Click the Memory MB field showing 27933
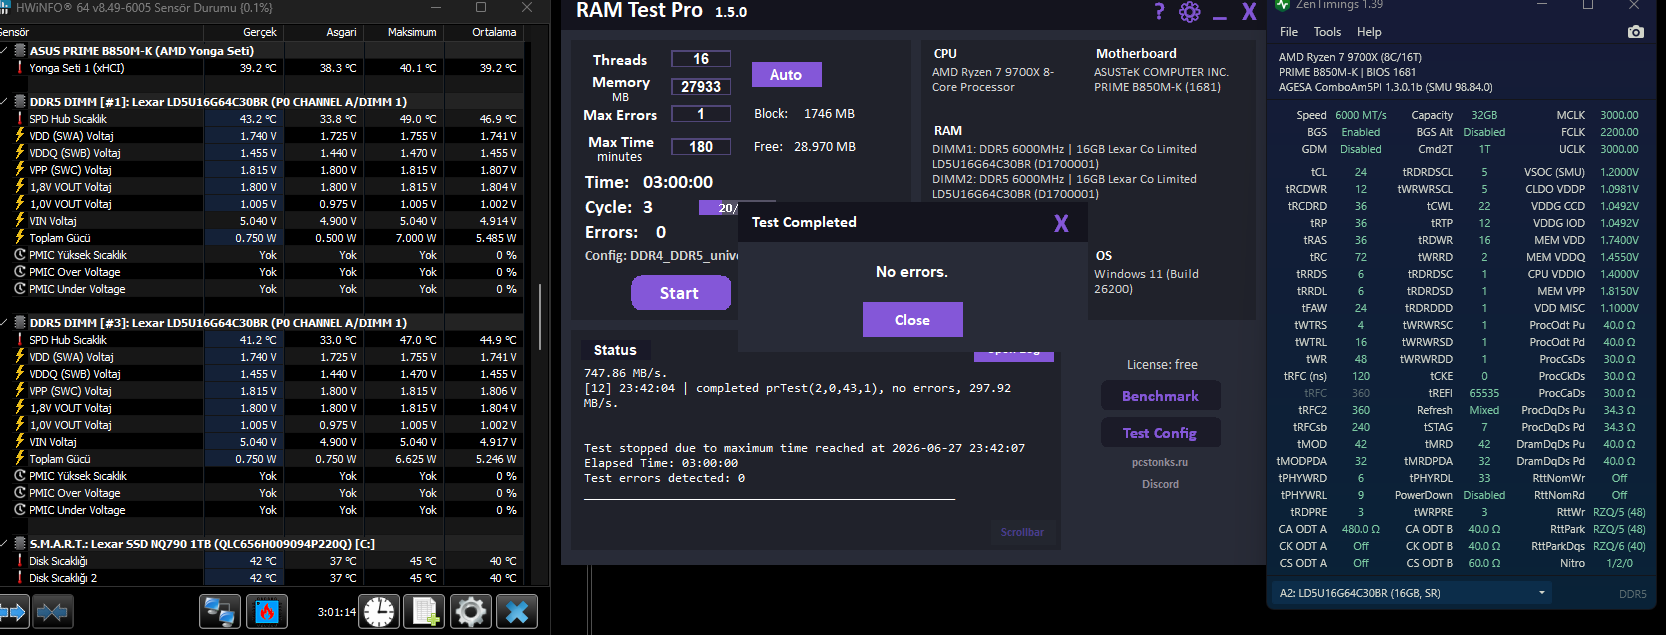This screenshot has height=635, width=1666. pos(701,87)
